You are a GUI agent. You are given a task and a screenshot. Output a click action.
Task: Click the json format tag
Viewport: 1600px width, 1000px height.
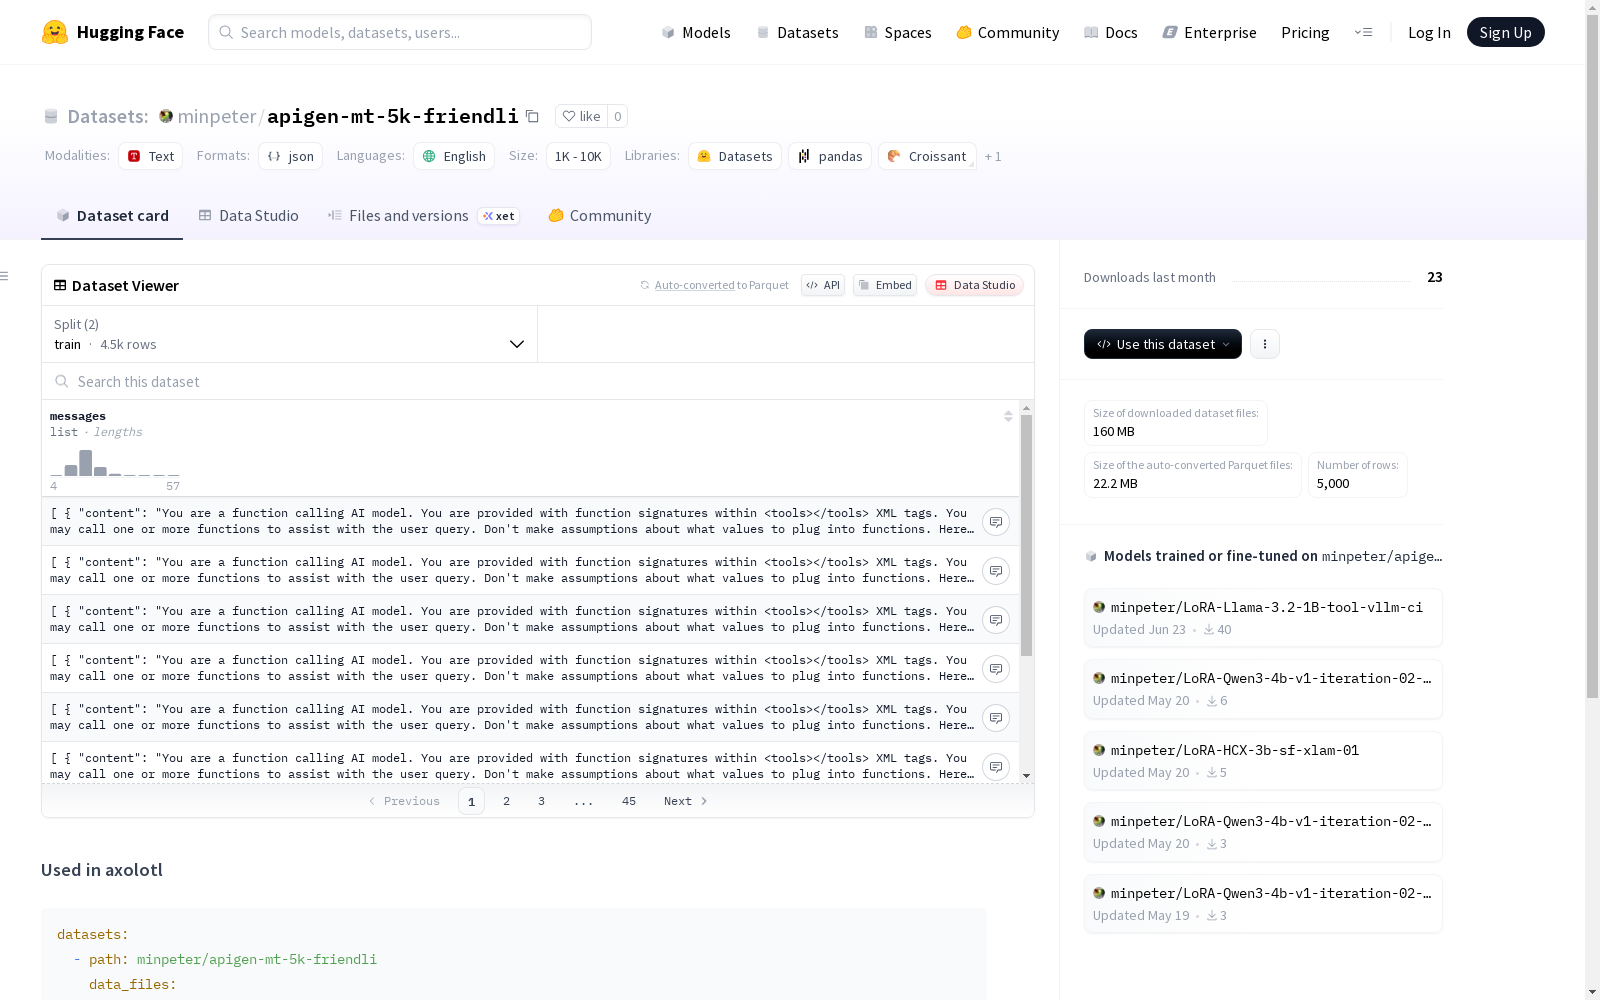point(290,156)
